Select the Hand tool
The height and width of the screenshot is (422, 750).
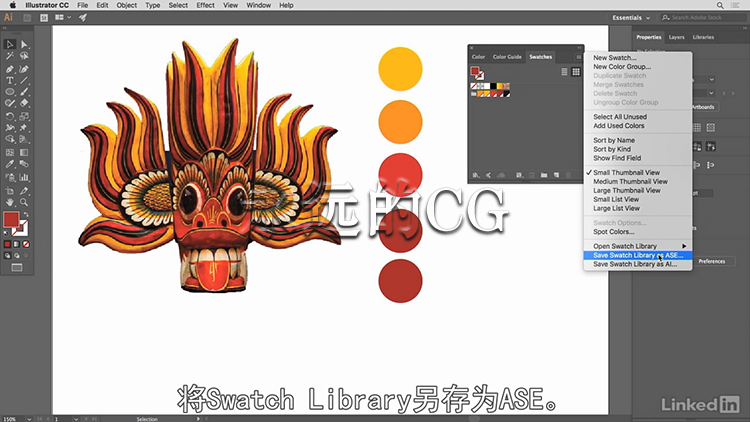[10, 202]
